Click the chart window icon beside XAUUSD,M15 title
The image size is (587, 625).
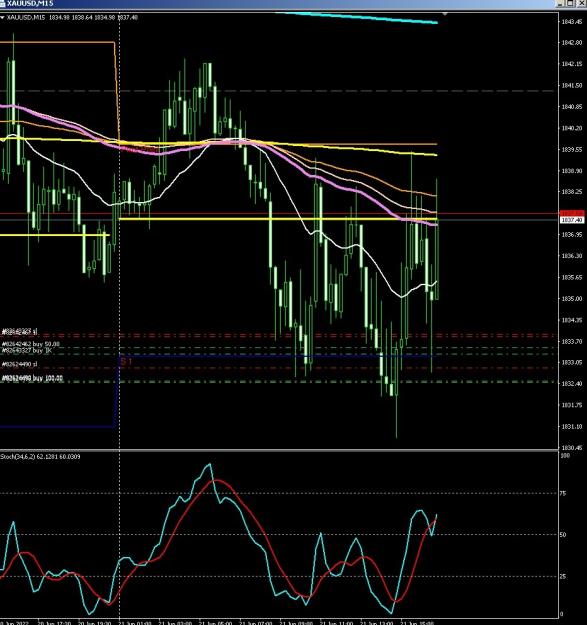pyautogui.click(x=3, y=4)
